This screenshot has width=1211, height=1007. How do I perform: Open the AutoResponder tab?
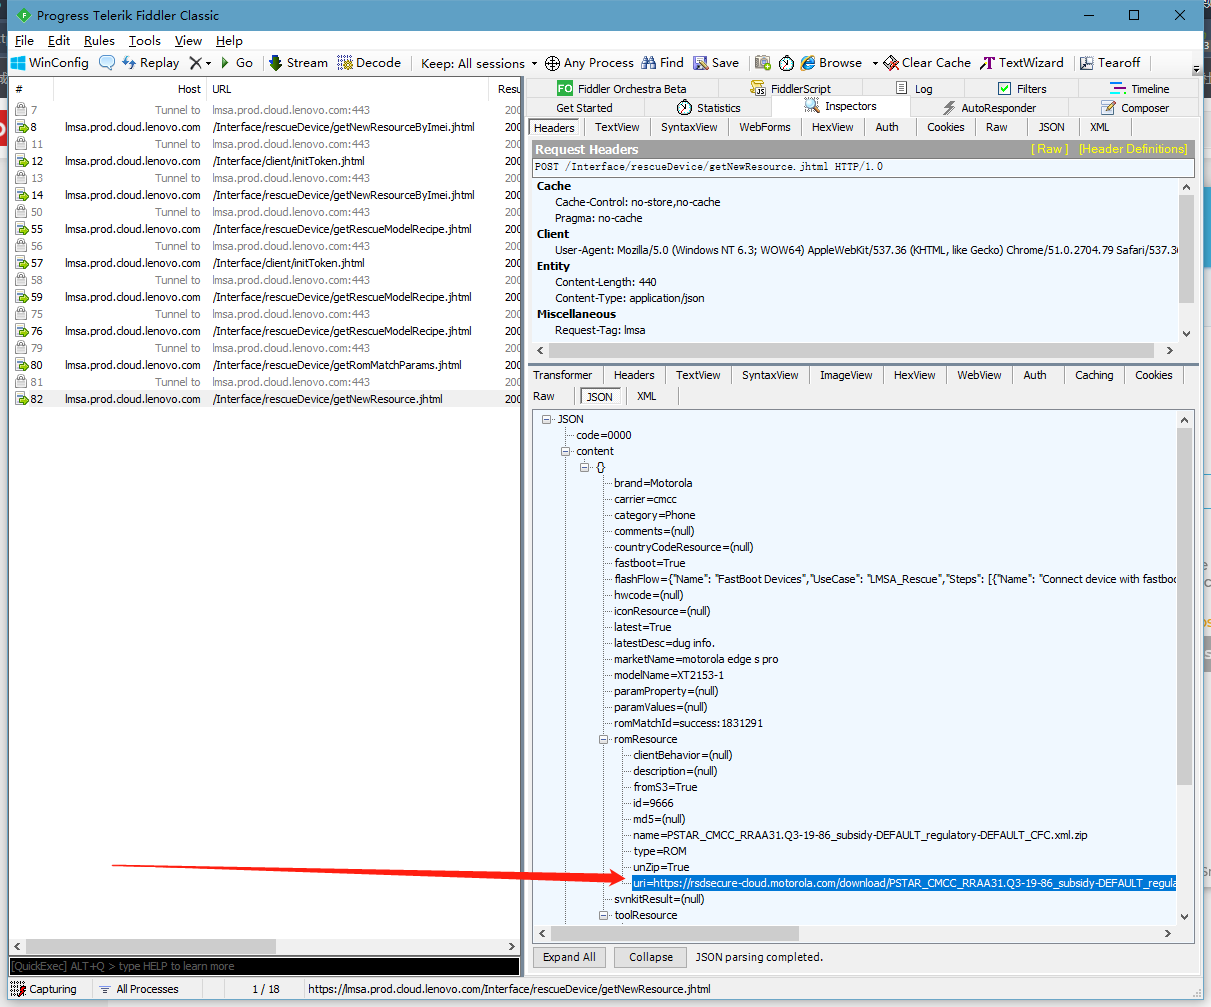pyautogui.click(x=988, y=108)
